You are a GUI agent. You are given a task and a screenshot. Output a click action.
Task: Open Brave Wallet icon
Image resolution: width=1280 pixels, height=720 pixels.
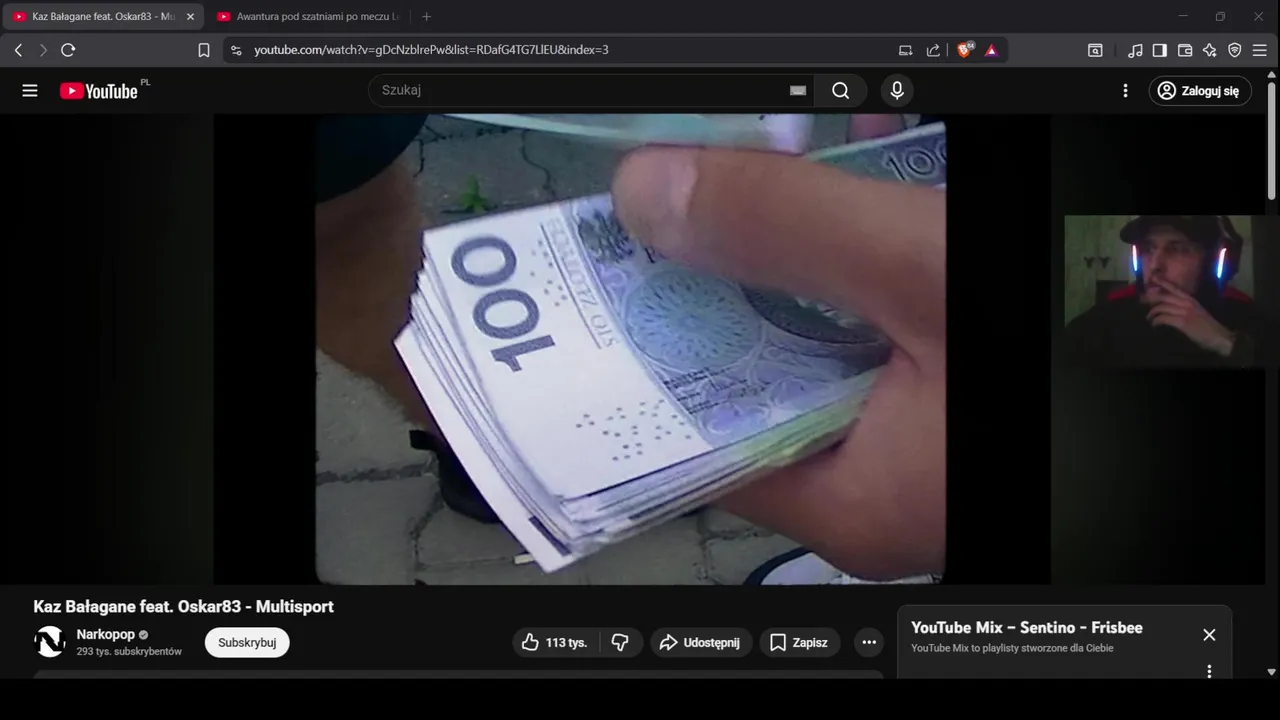[x=1185, y=50]
